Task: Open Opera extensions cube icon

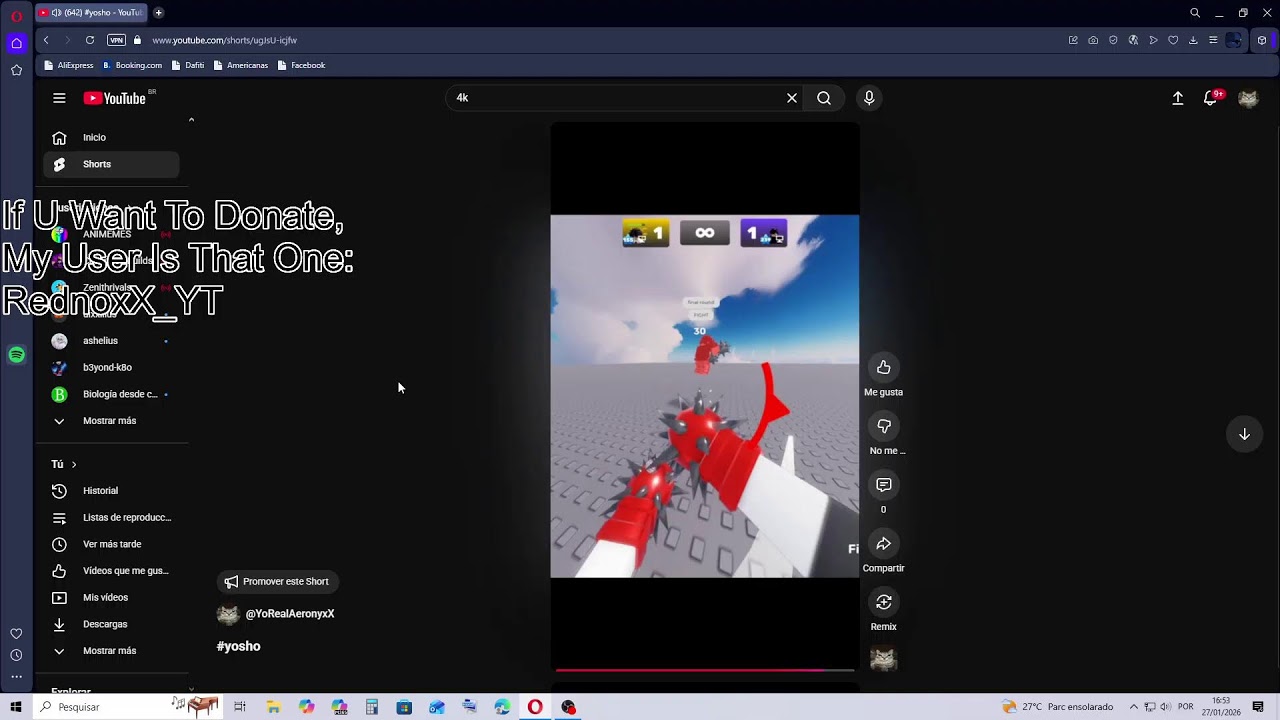Action: [1262, 40]
